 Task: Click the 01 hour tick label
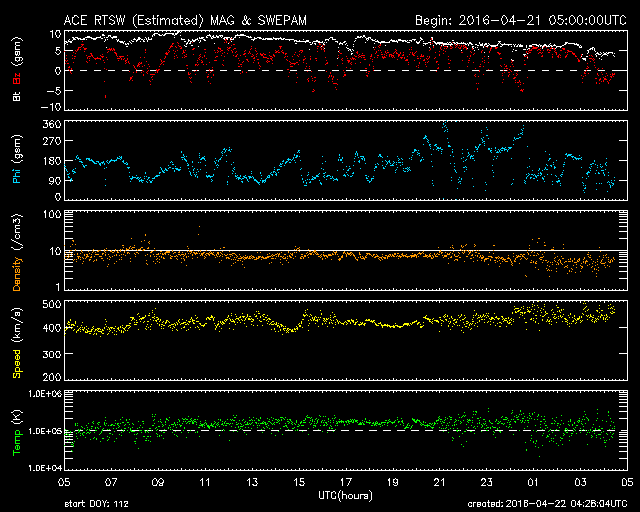[x=533, y=481]
